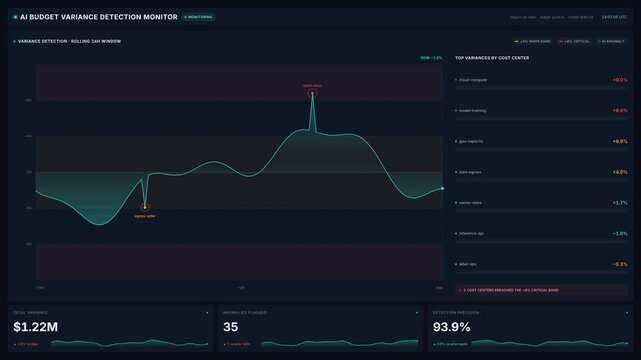Click the Total Variance card corner dot
The image size is (641, 360).
click(207, 313)
